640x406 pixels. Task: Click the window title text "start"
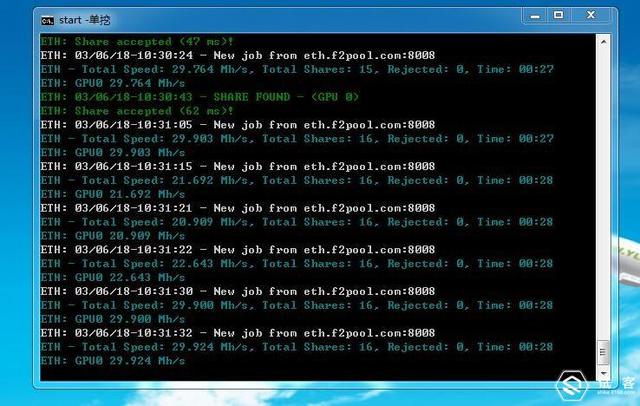pyautogui.click(x=70, y=20)
